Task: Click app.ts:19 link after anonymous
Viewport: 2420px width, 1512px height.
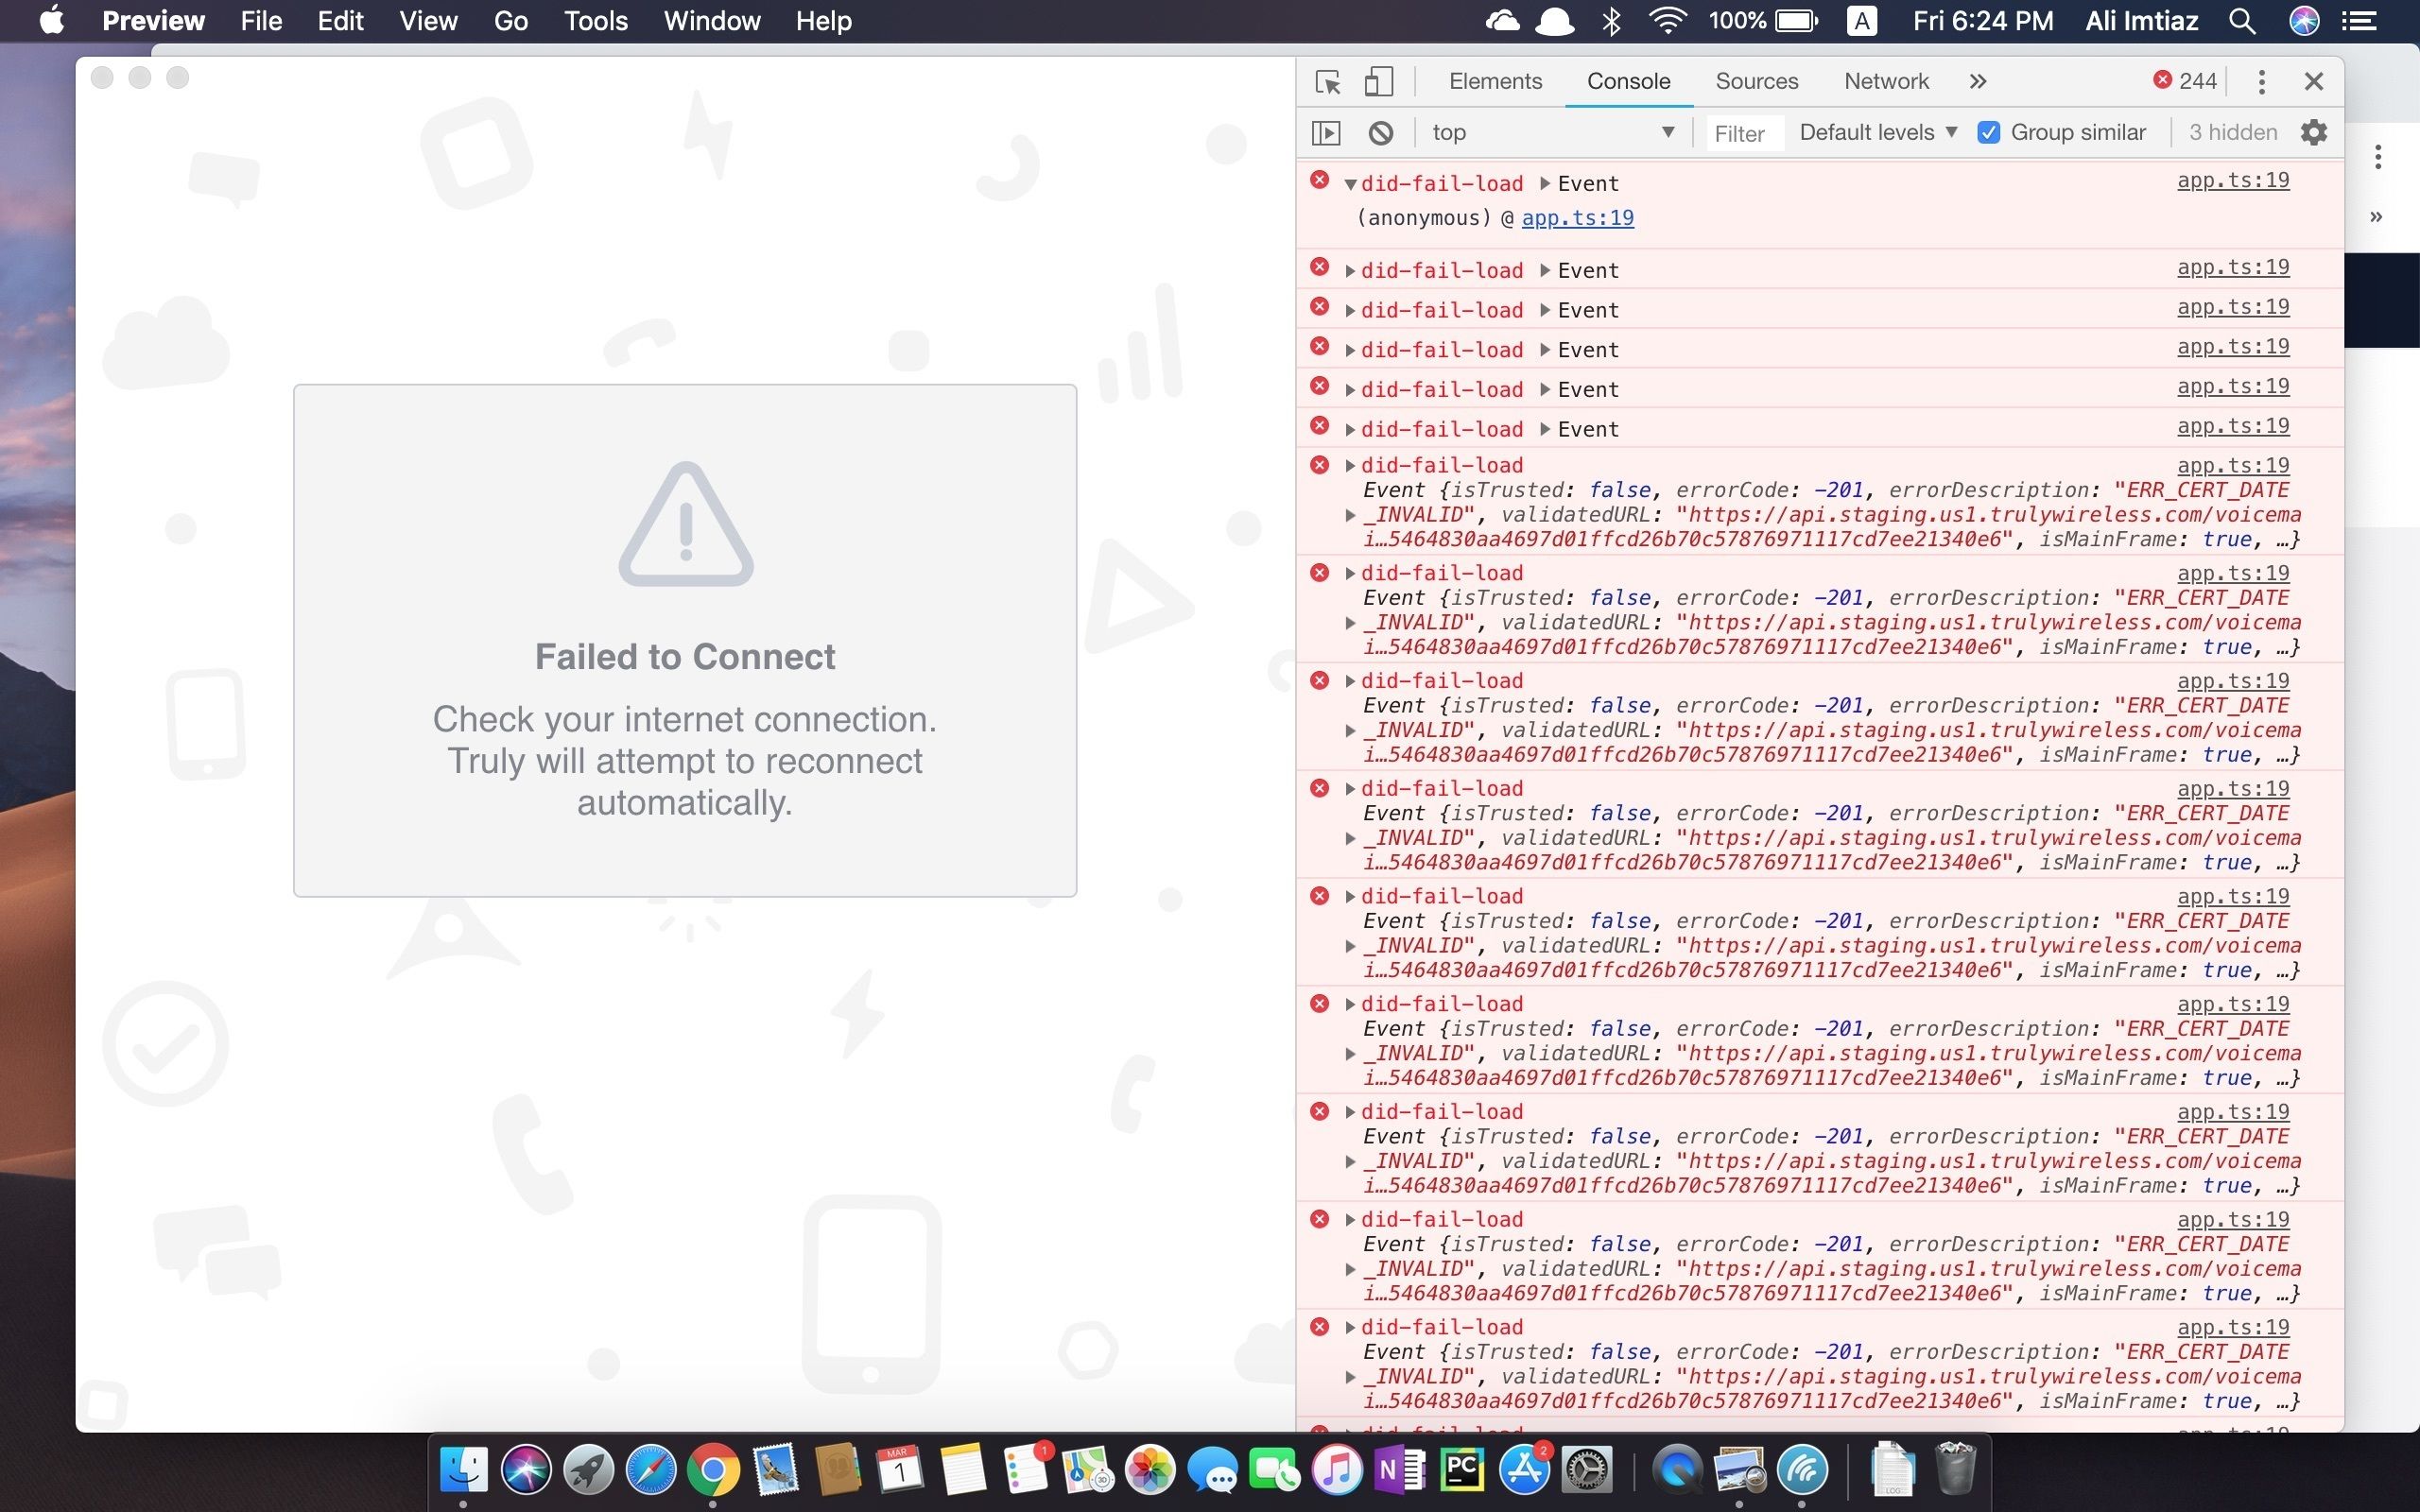Action: 1577,218
